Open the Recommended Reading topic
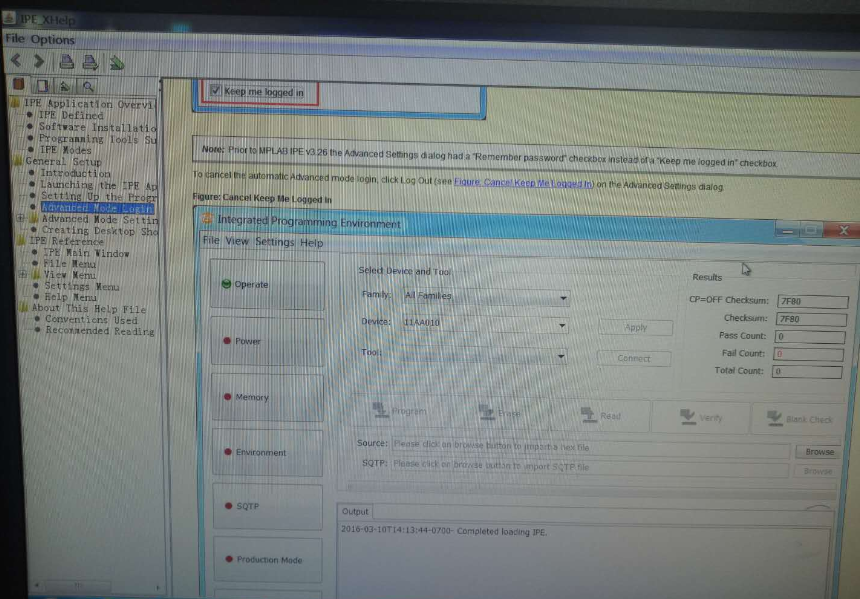Image resolution: width=860 pixels, height=599 pixels. (100, 331)
